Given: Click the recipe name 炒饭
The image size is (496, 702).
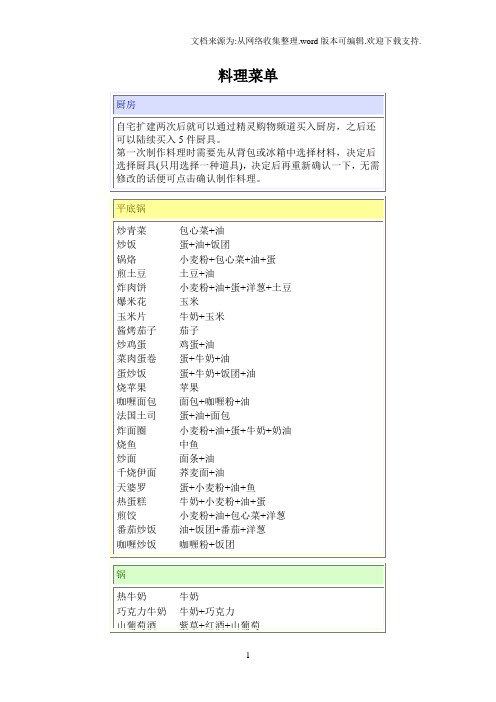Looking at the screenshot, I should 127,245.
